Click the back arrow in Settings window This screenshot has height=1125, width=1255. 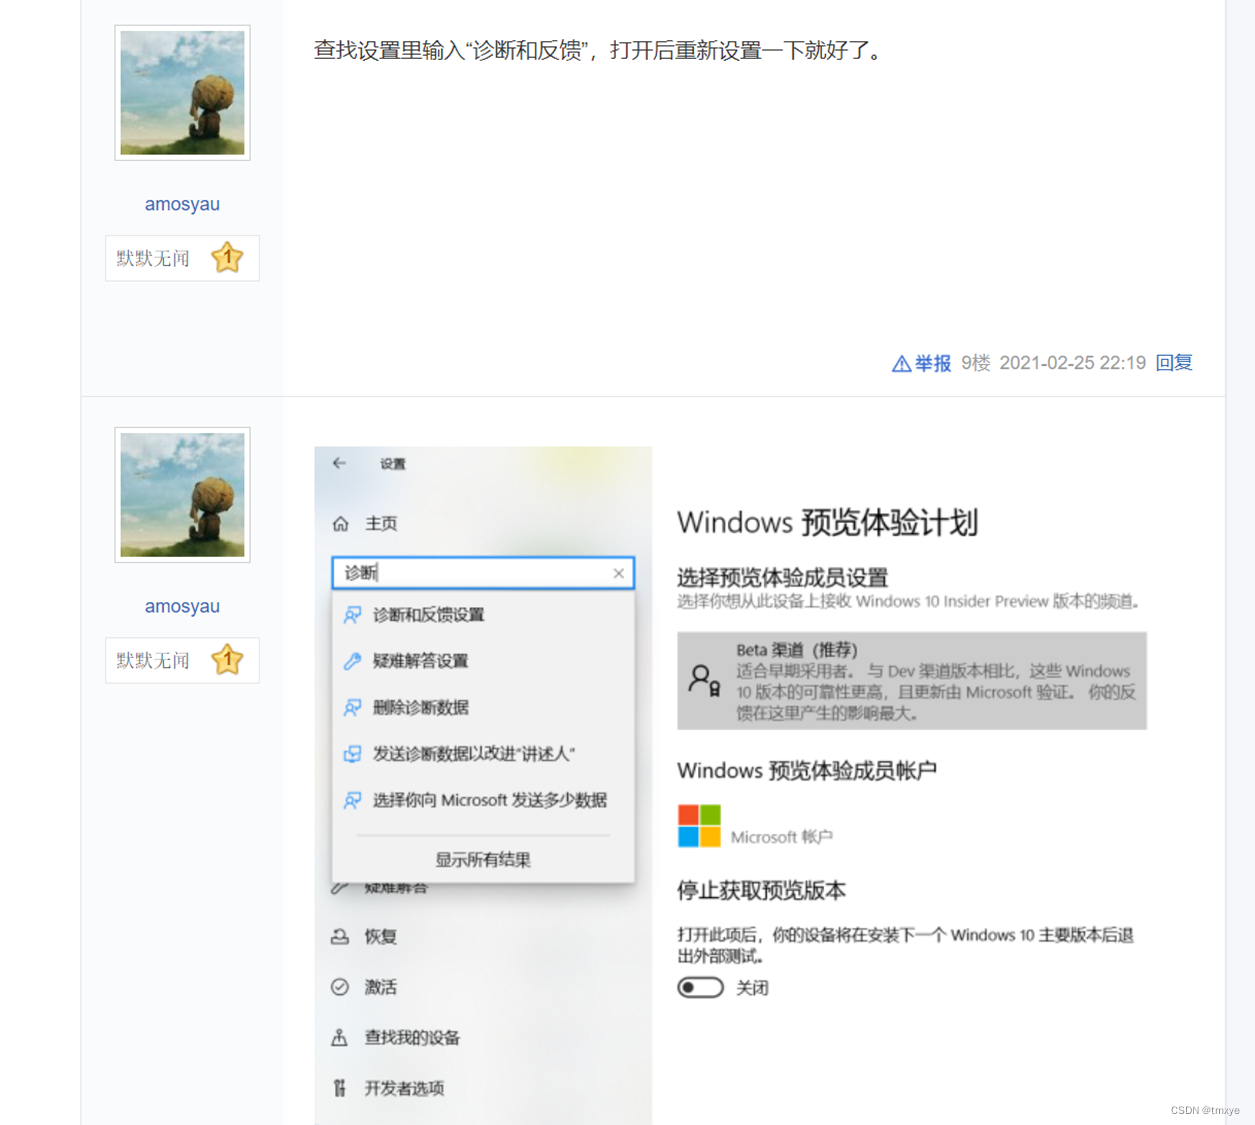[x=339, y=463]
